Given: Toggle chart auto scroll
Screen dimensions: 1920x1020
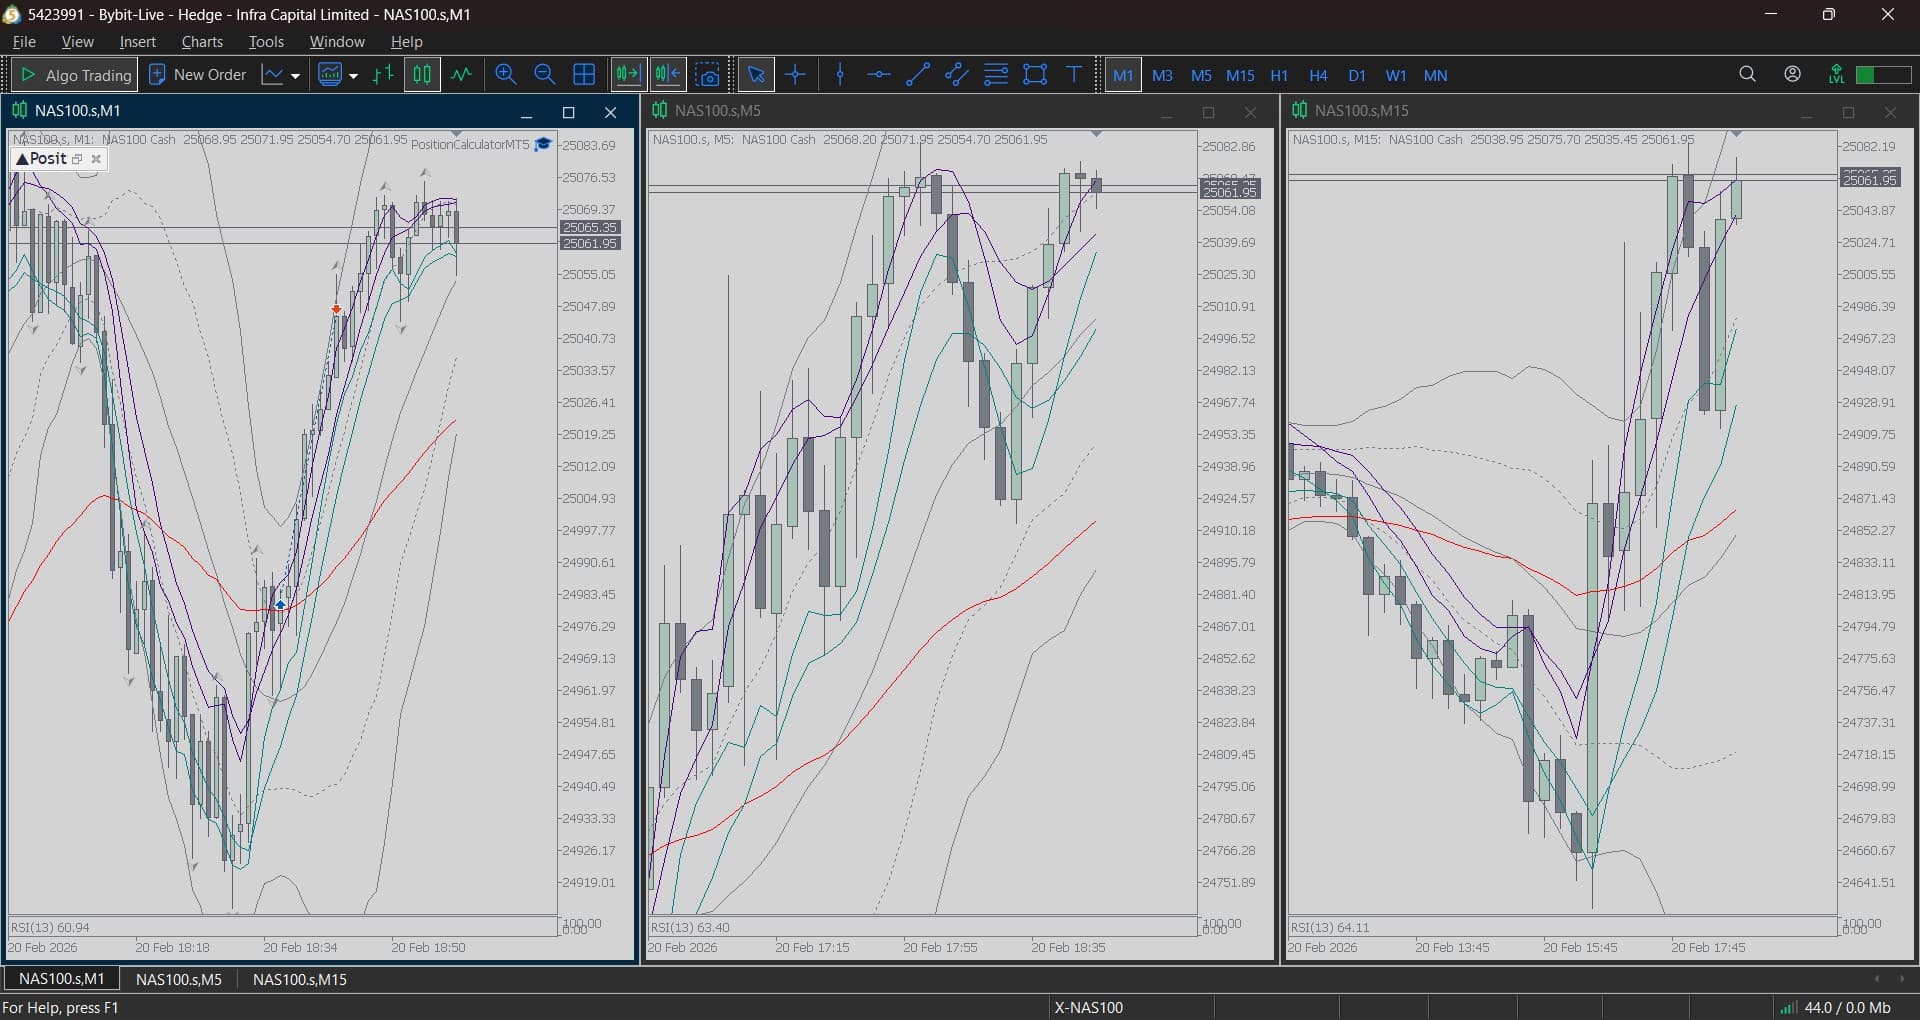Looking at the screenshot, I should [628, 75].
